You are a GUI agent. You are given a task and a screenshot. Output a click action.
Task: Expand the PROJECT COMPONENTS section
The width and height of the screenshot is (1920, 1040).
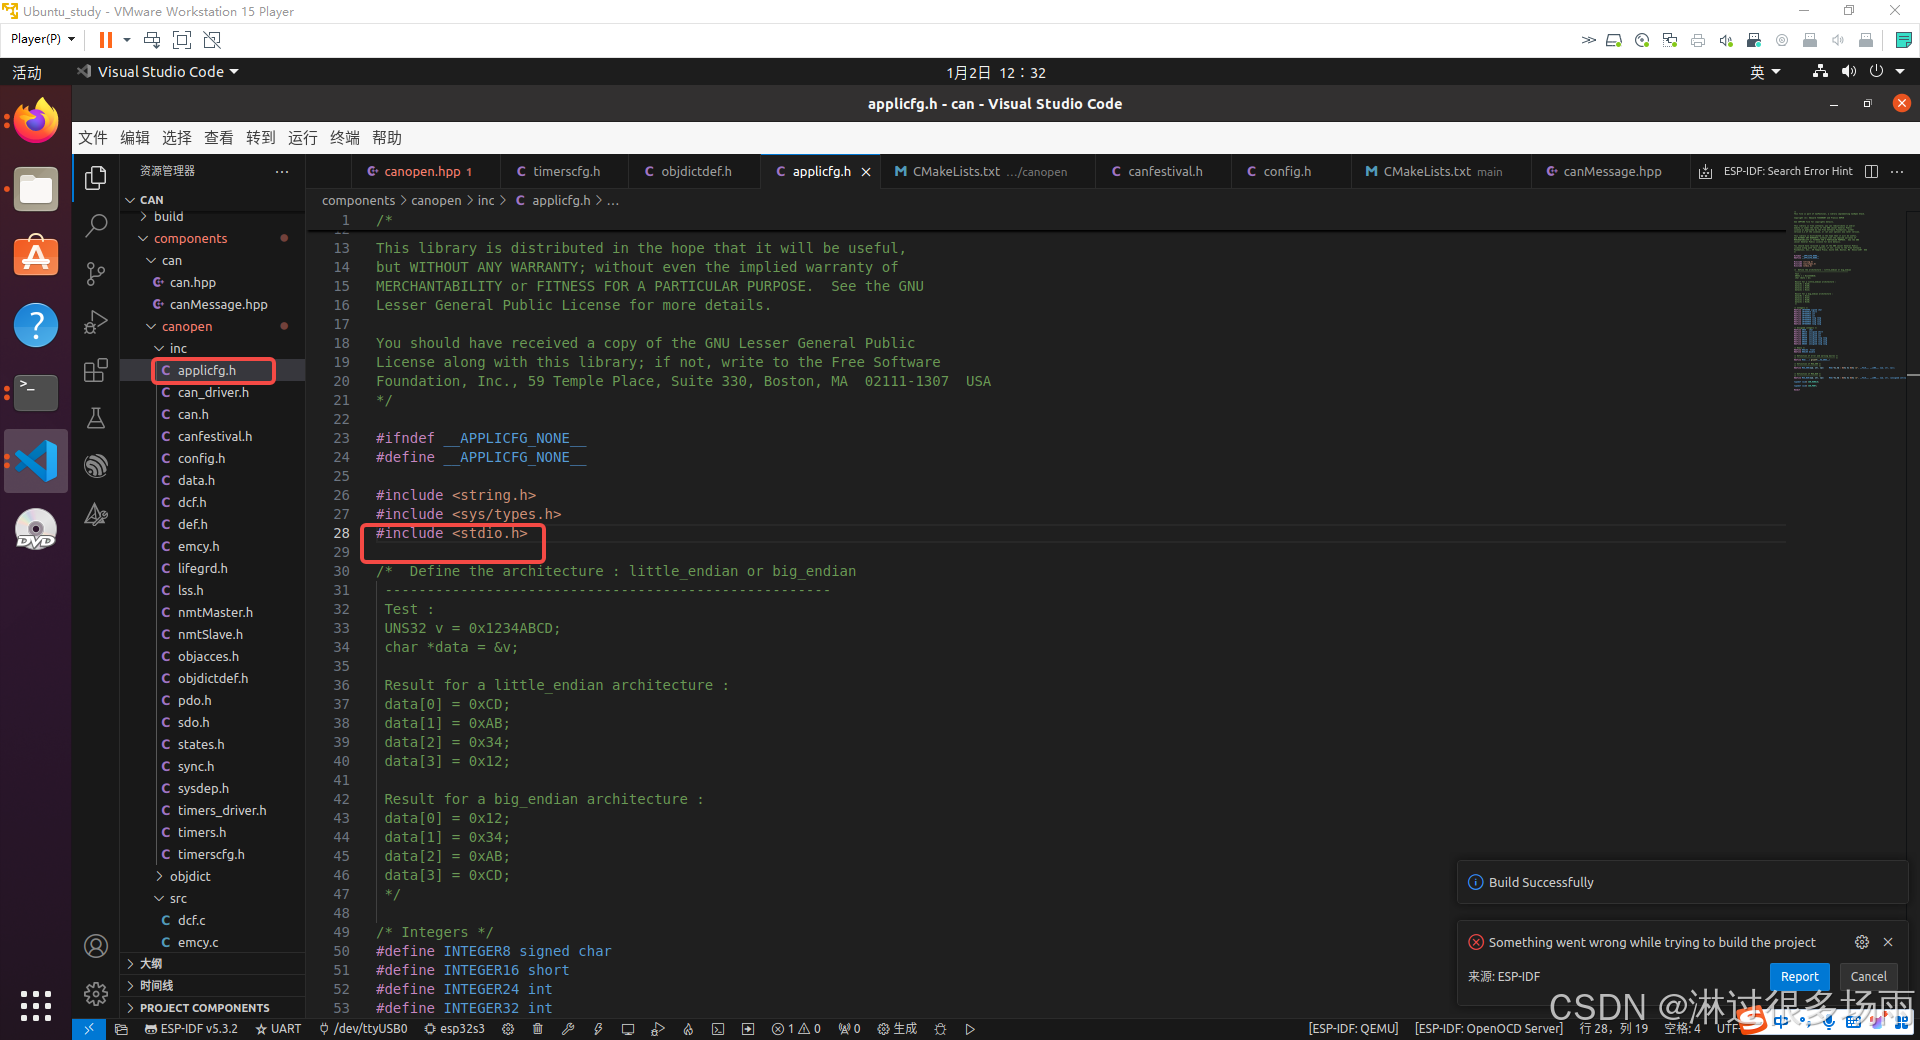pyautogui.click(x=212, y=1008)
